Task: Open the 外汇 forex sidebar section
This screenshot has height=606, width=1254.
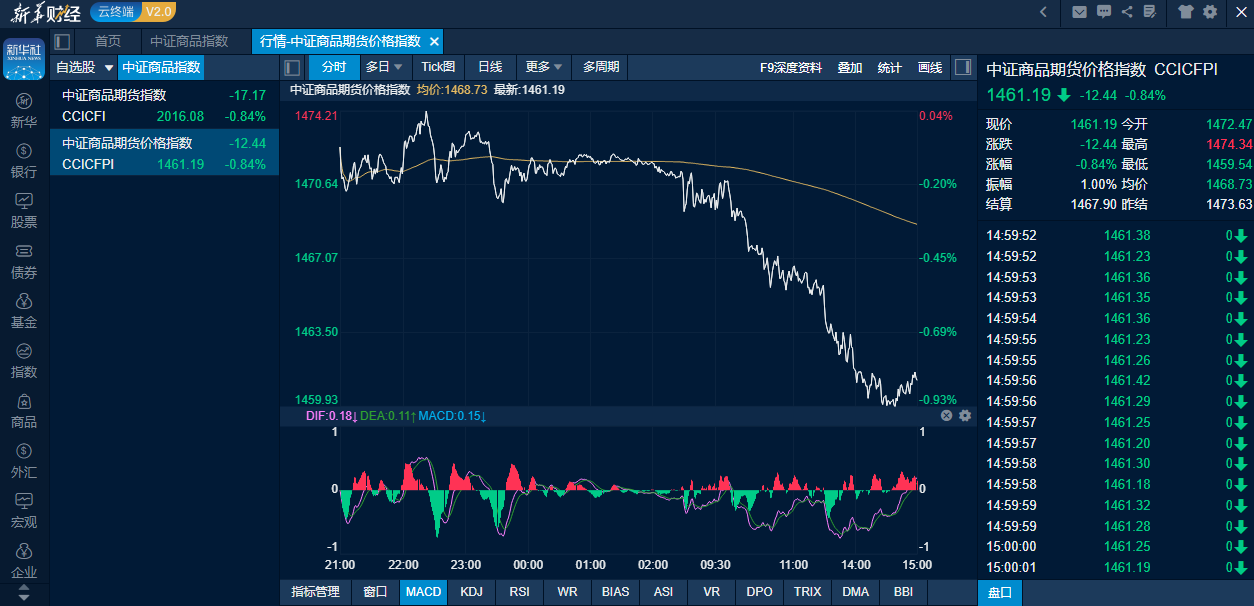Action: (x=24, y=460)
